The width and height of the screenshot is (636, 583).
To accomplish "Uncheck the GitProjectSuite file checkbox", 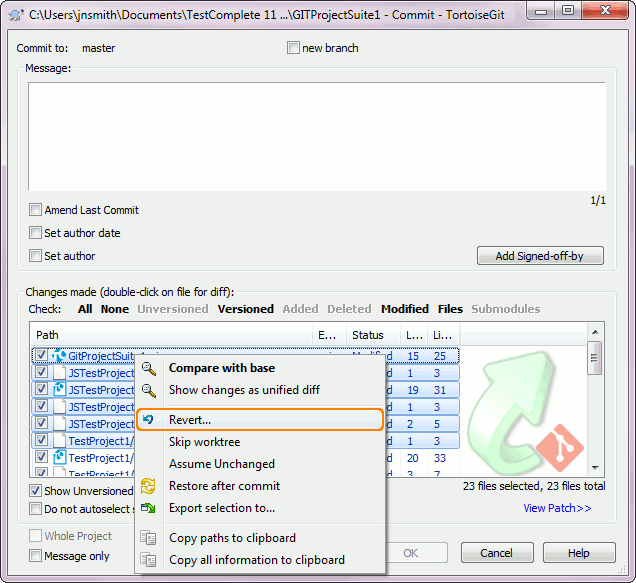I will click(41, 355).
